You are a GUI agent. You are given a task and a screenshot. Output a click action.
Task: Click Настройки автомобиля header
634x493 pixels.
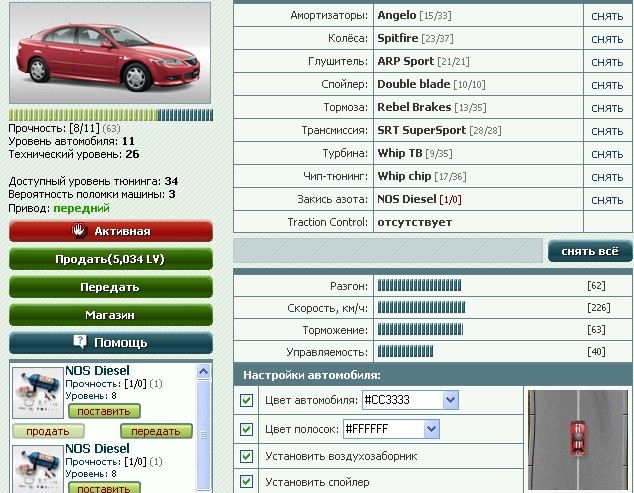point(312,375)
